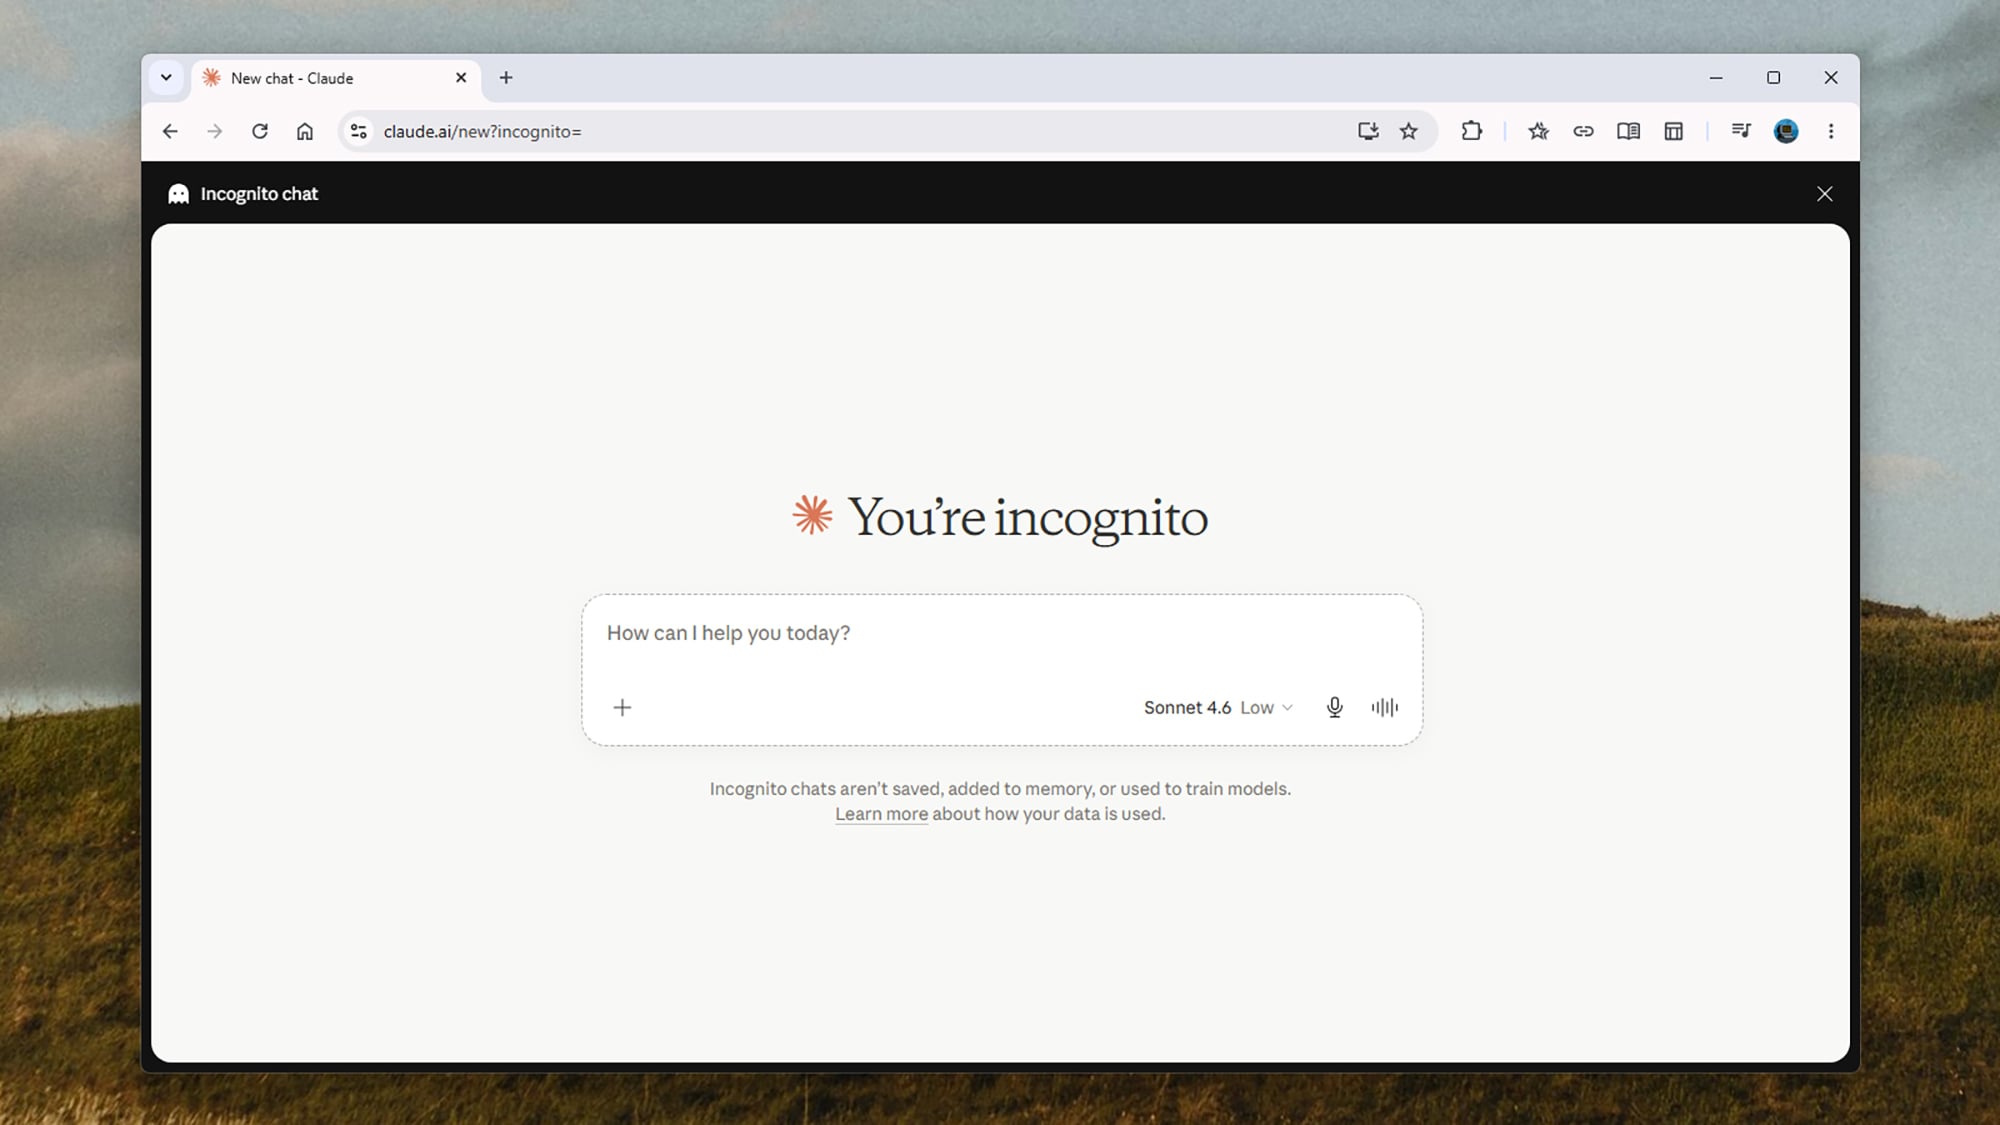Bookmark this page with star icon
This screenshot has width=2000, height=1125.
(1408, 131)
